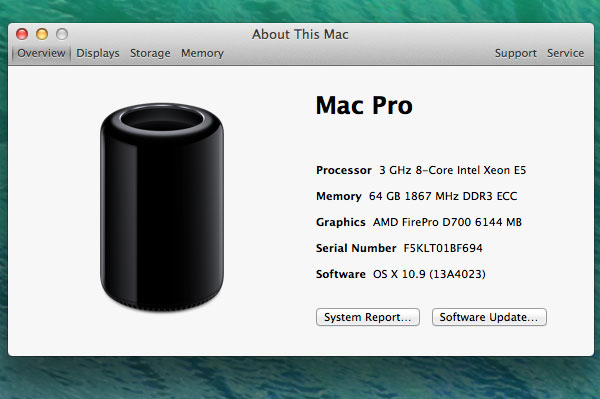
Task: Click the Software Update... button
Action: click(x=489, y=317)
